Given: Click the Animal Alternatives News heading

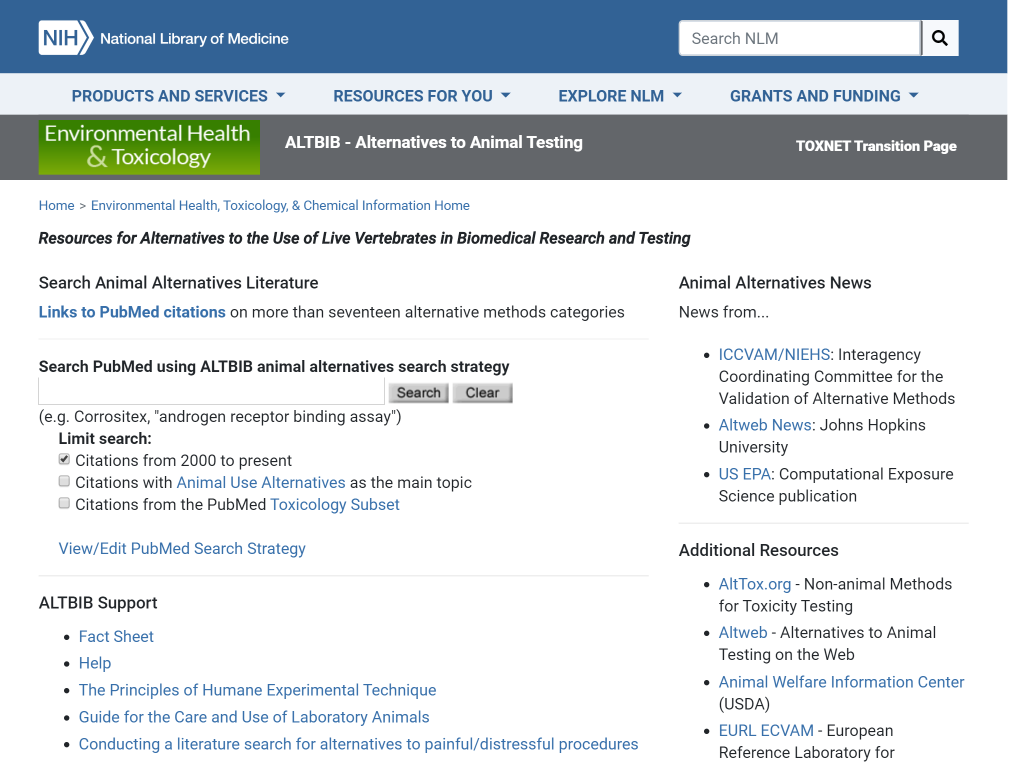Looking at the screenshot, I should (775, 283).
